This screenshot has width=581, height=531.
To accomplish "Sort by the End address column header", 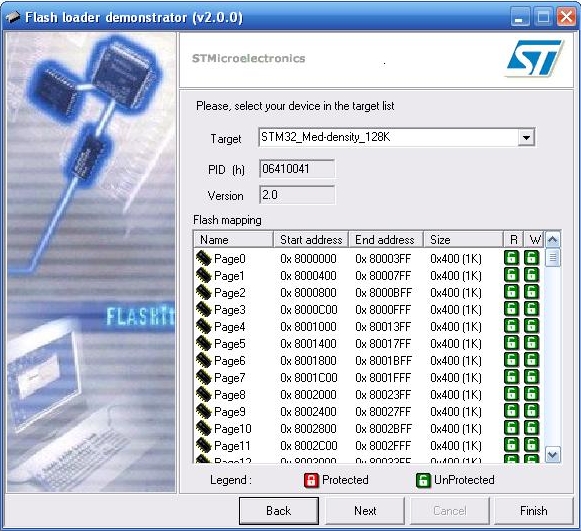I will (x=386, y=240).
